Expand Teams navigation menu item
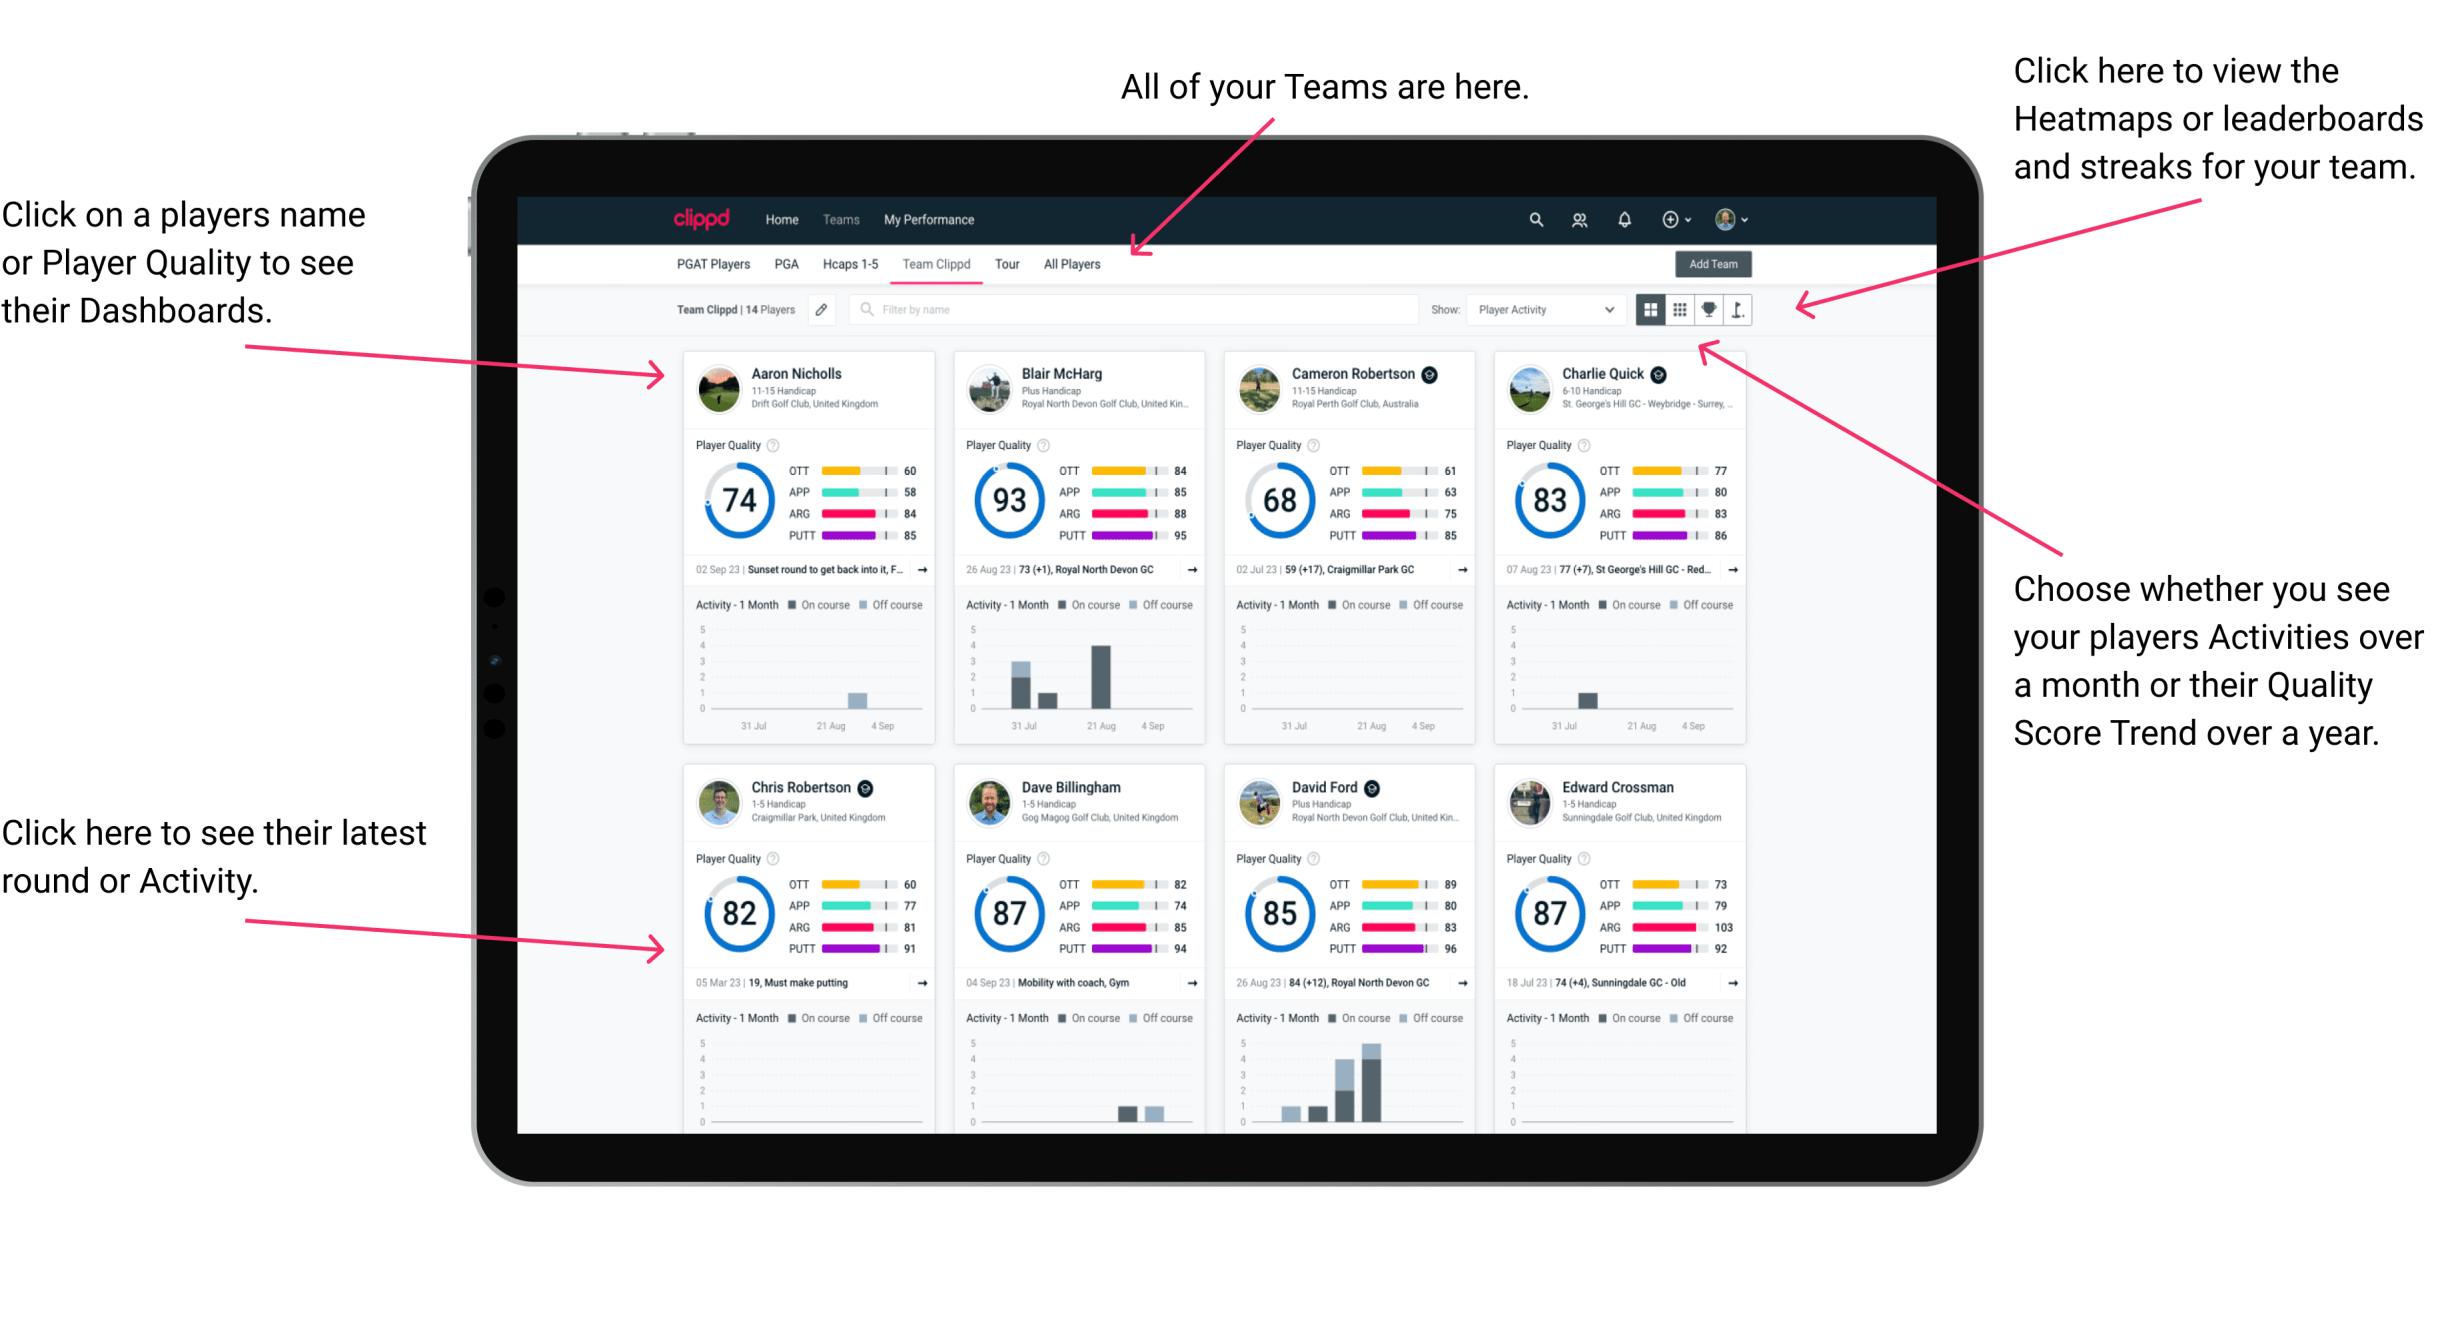The height and width of the screenshot is (1319, 2452). [x=843, y=218]
